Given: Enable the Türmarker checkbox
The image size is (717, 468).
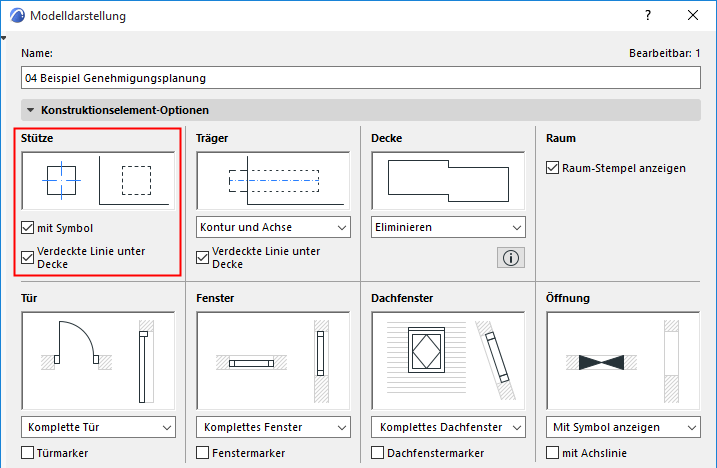Looking at the screenshot, I should [x=28, y=453].
